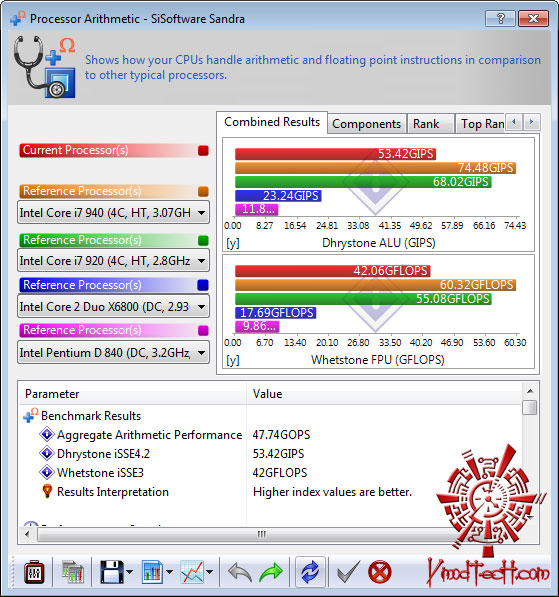The height and width of the screenshot is (597, 559).
Task: Click the grey Back arrow icon
Action: pos(240,572)
